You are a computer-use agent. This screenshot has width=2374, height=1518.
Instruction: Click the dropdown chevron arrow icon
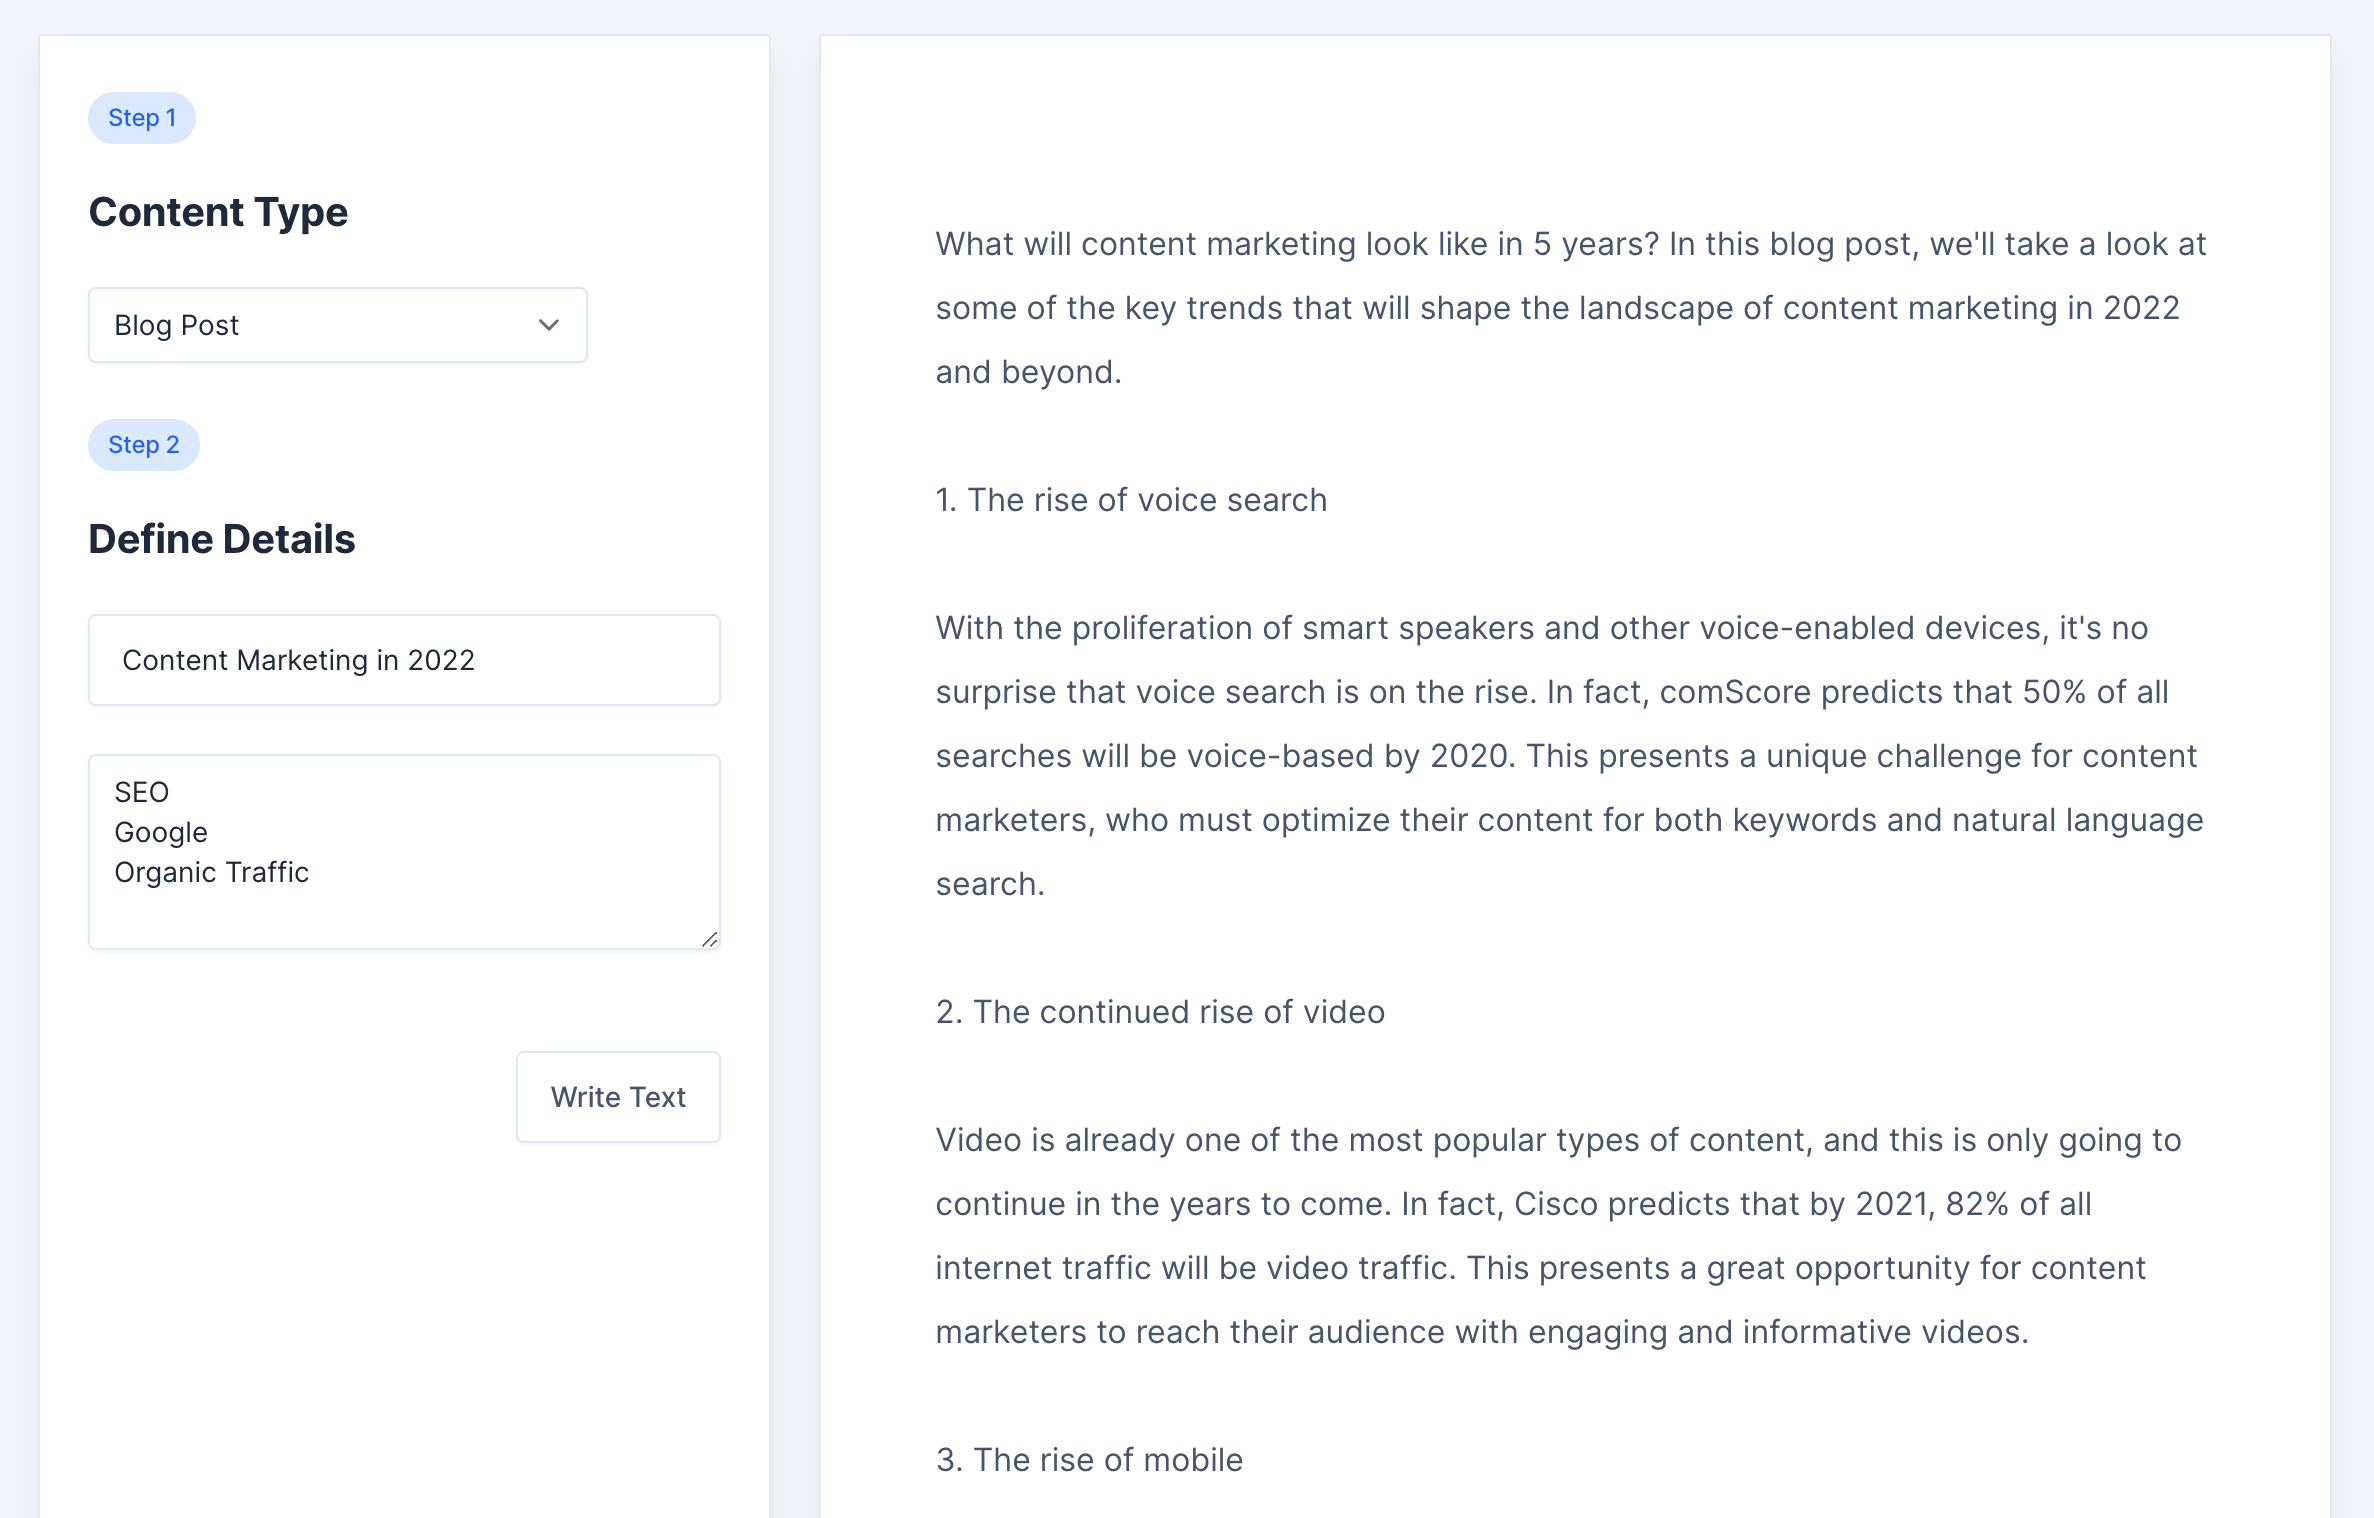click(x=548, y=325)
